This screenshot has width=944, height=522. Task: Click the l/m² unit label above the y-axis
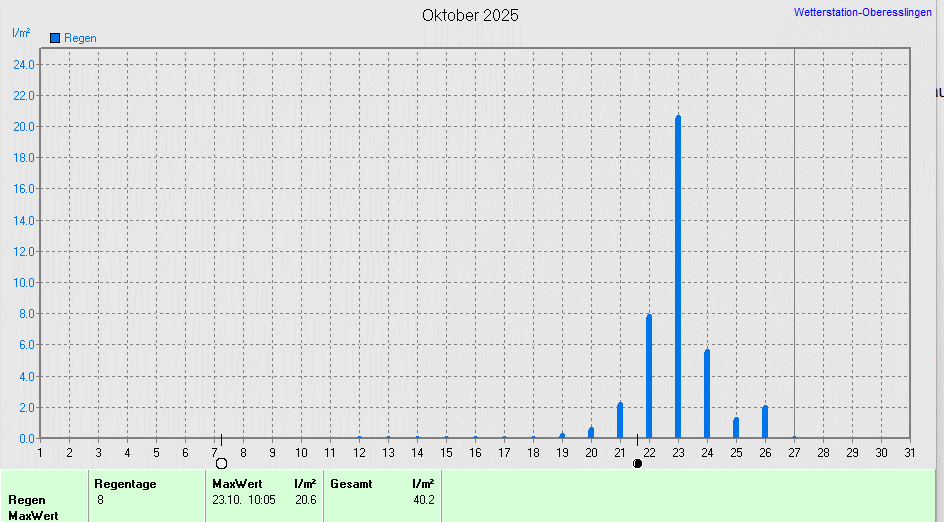(x=21, y=33)
